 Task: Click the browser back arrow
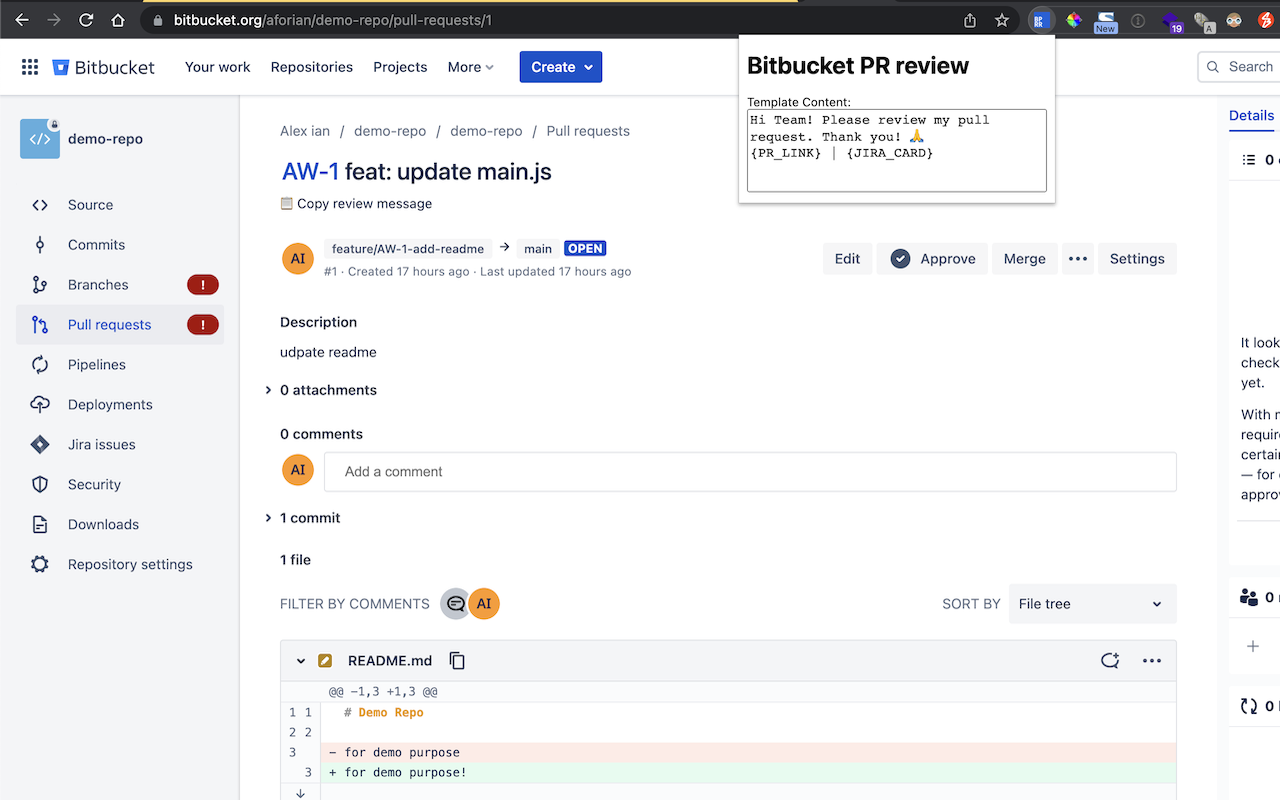click(x=22, y=20)
